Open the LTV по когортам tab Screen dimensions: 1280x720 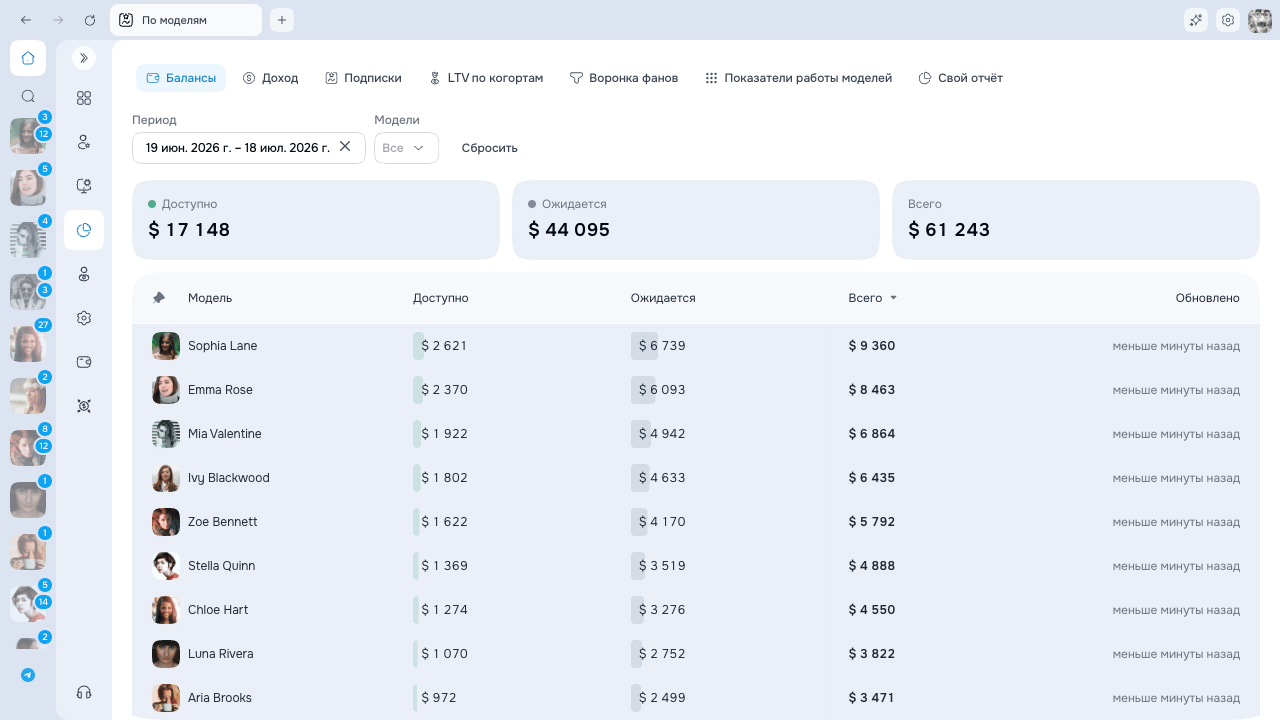(x=486, y=78)
